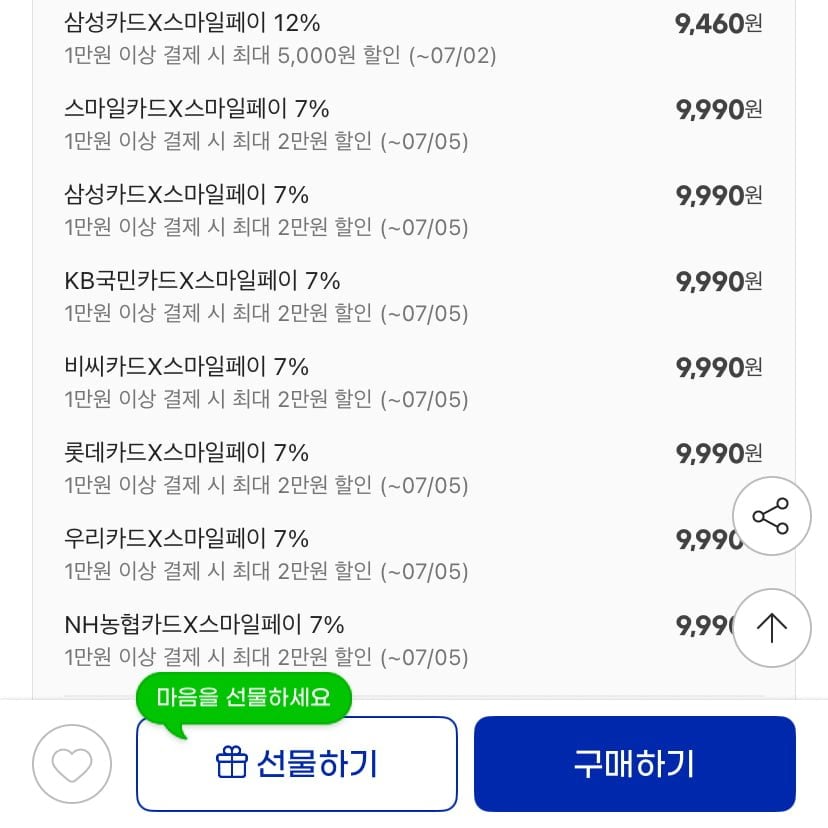
Task: Tap the 5,000원 할인 (~07/02) description text
Action: coord(387,55)
